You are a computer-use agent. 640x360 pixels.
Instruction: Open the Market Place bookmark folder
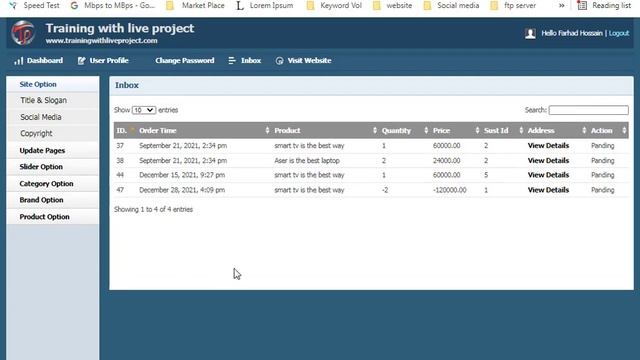[x=170, y=6]
